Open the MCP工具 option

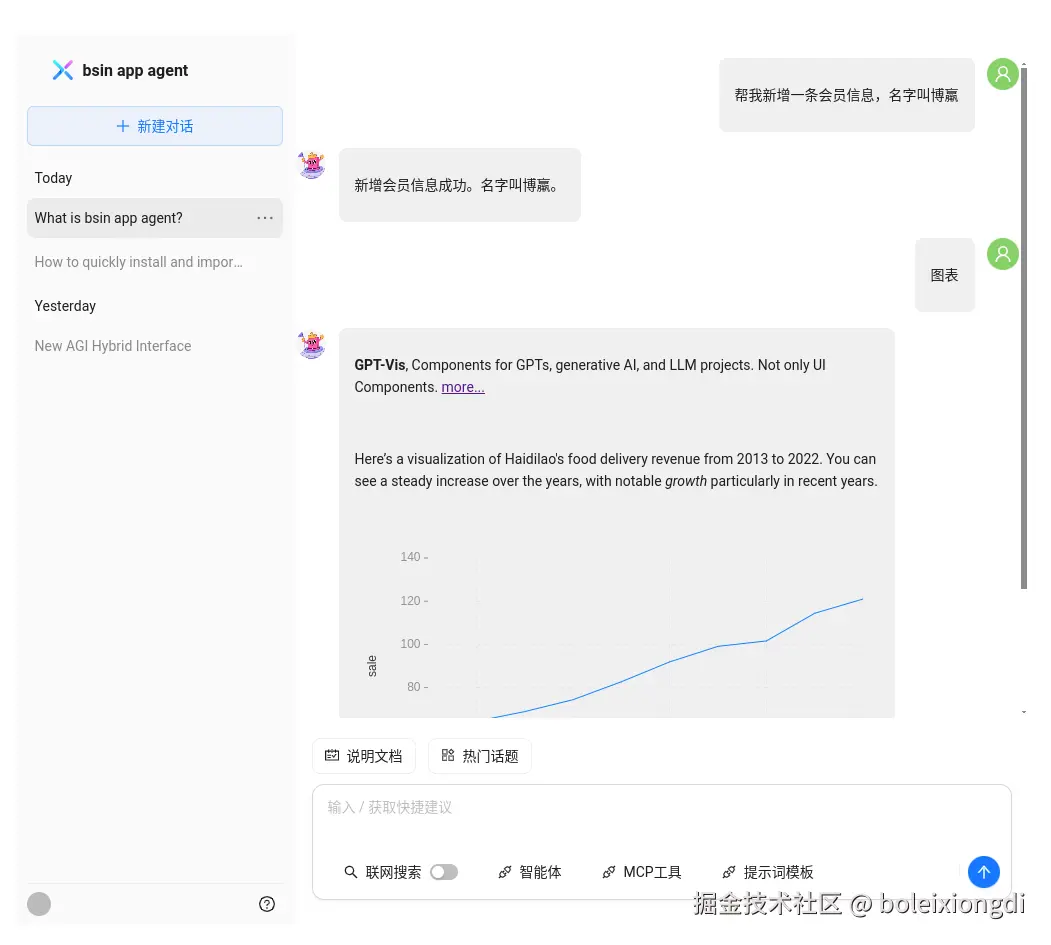click(x=642, y=872)
